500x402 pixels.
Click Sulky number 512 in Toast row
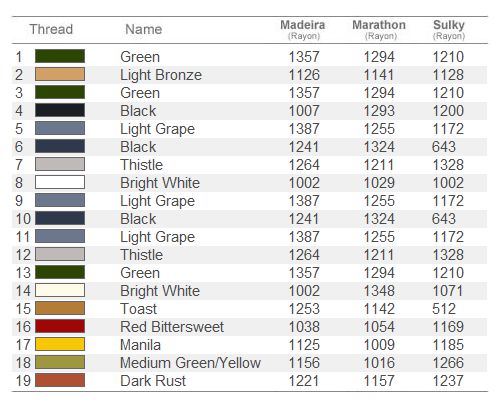pyautogui.click(x=444, y=309)
